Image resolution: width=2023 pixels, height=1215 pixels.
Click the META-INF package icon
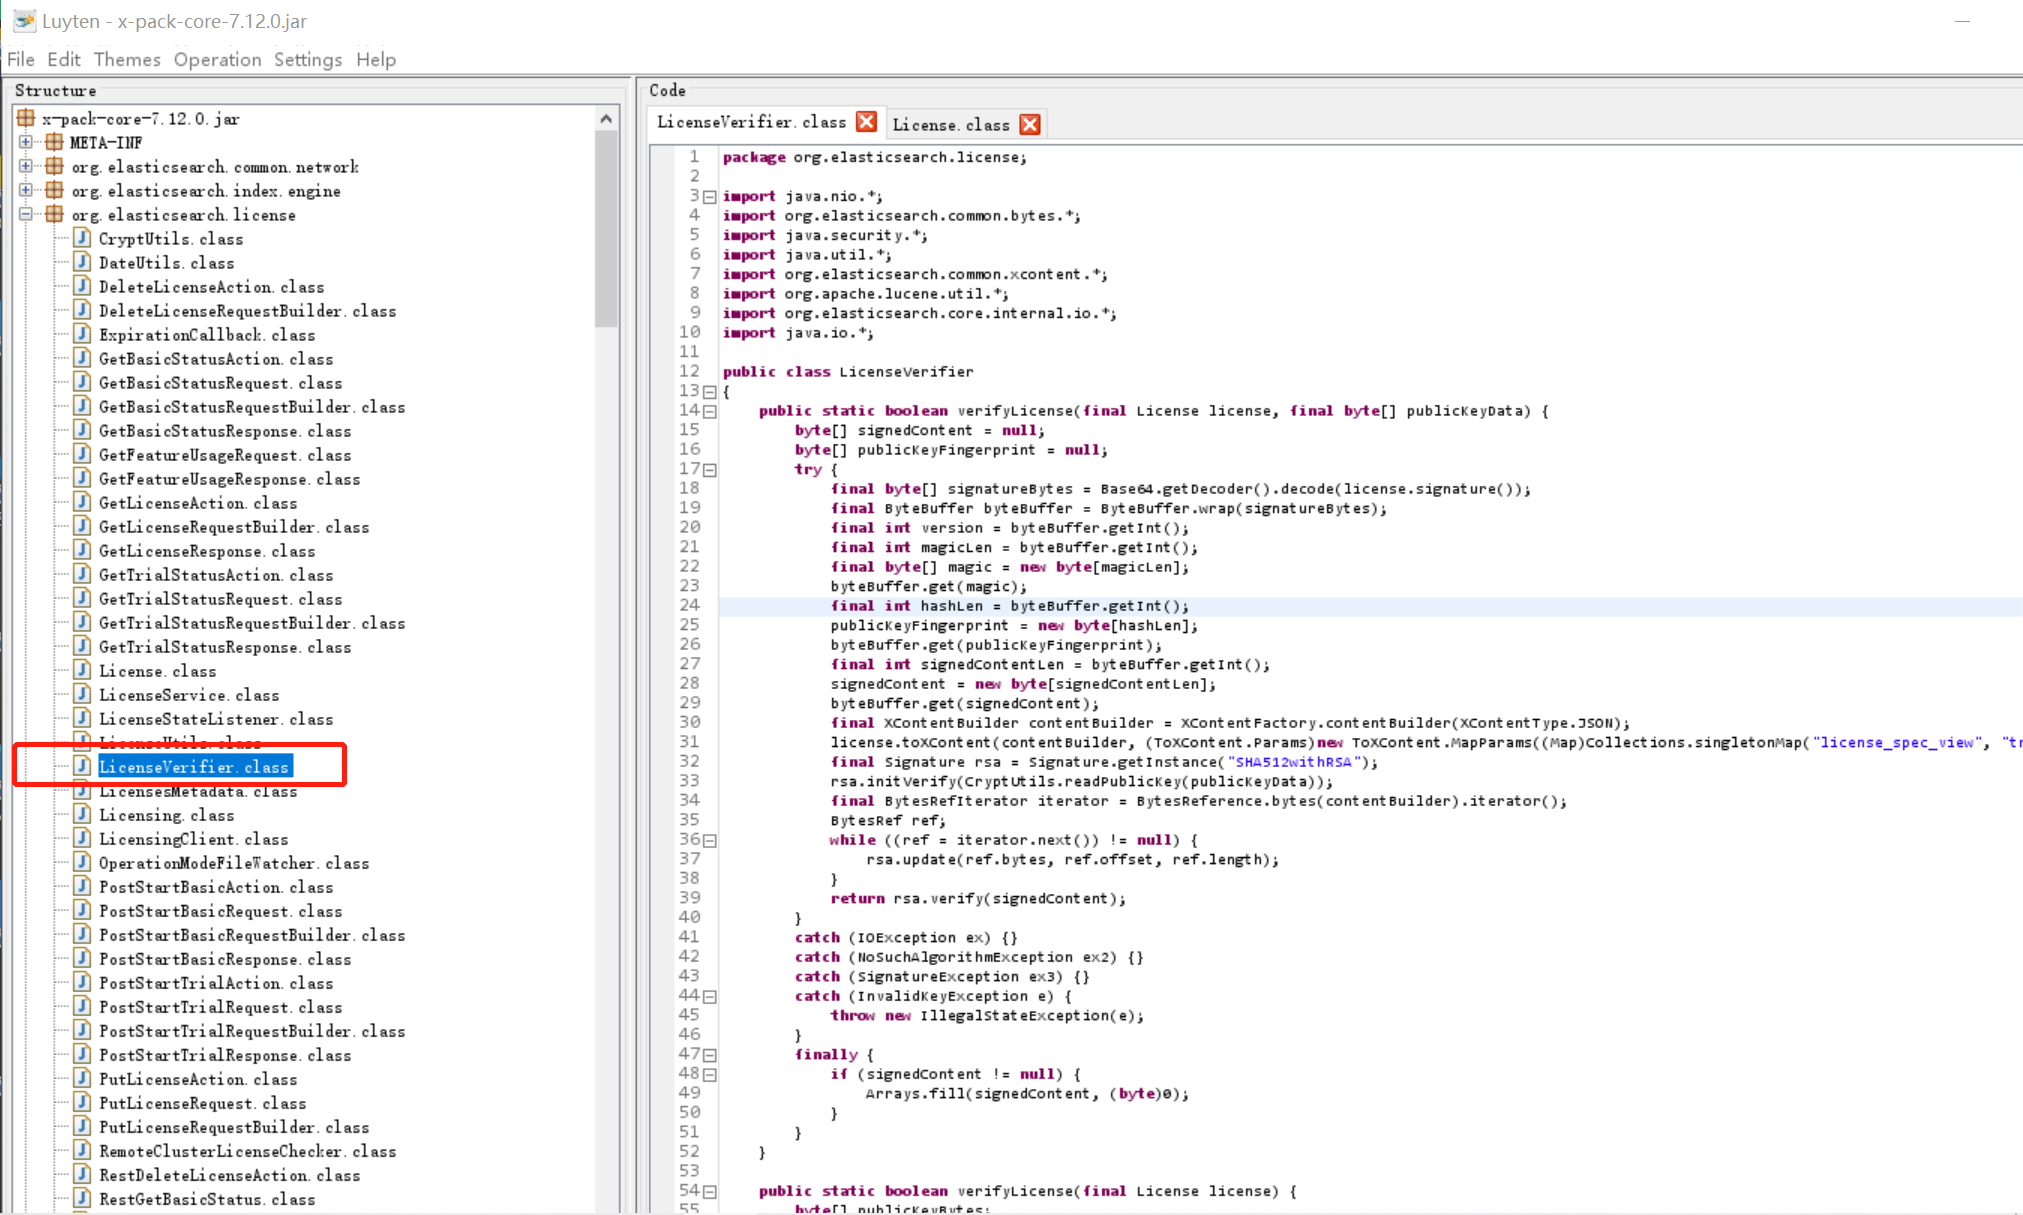54,142
